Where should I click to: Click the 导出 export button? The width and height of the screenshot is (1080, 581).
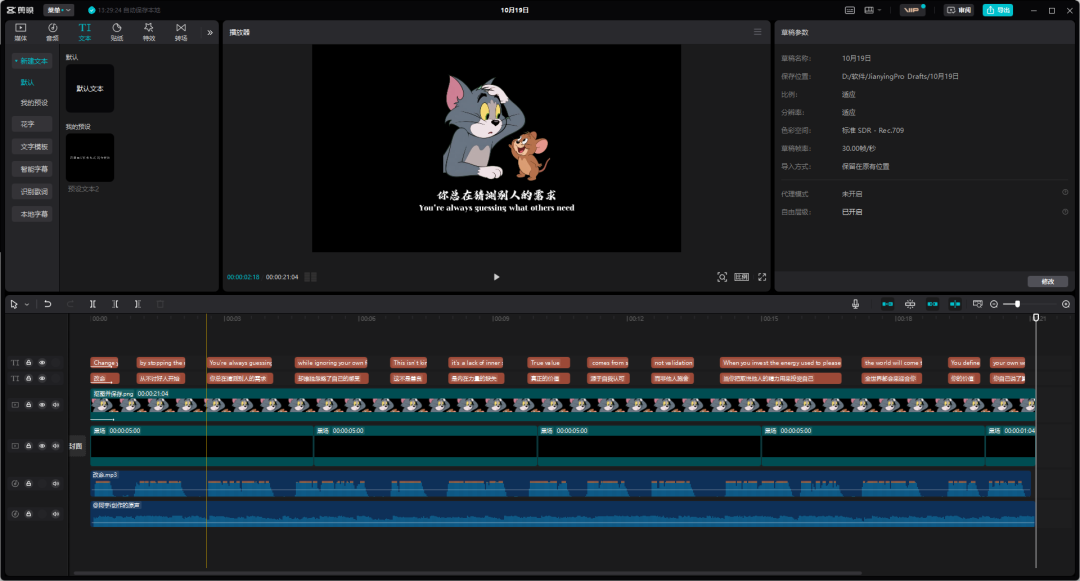click(x=997, y=10)
